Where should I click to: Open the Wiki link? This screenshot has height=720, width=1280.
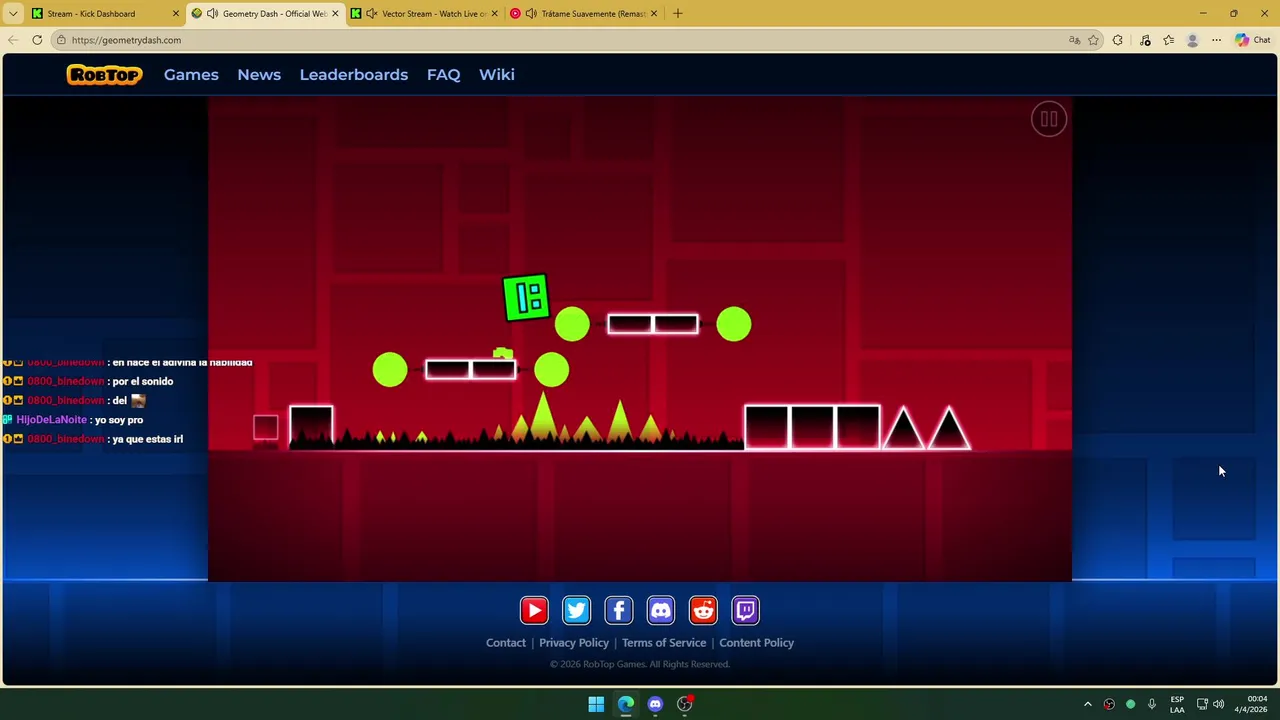497,75
